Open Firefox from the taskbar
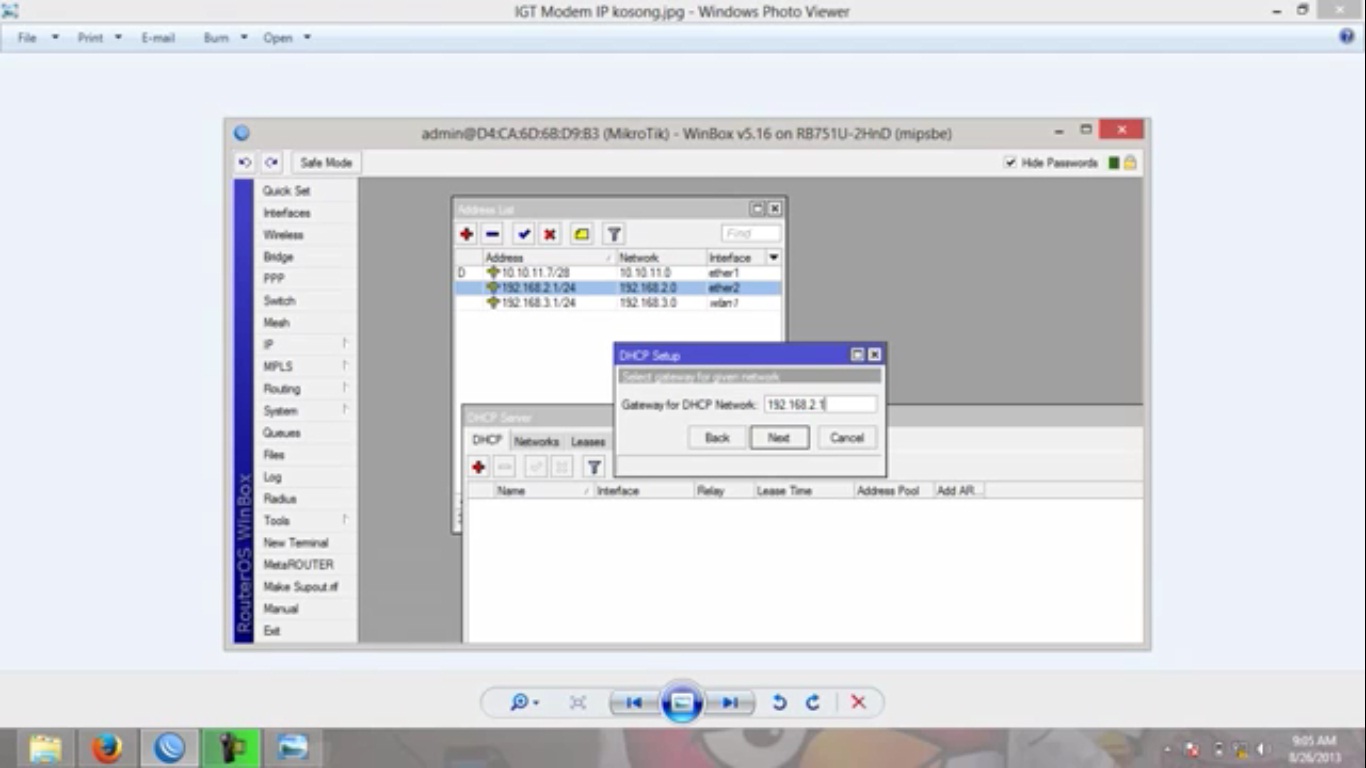This screenshot has height=768, width=1366. (x=107, y=748)
